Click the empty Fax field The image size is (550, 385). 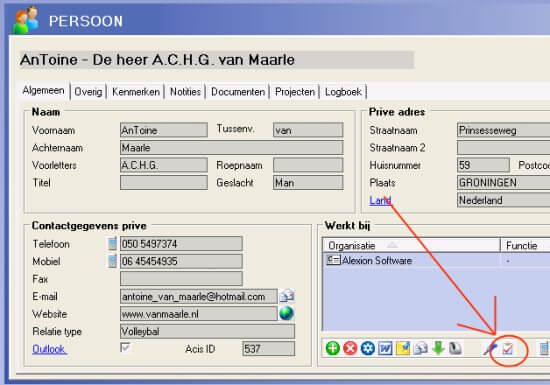pos(181,279)
